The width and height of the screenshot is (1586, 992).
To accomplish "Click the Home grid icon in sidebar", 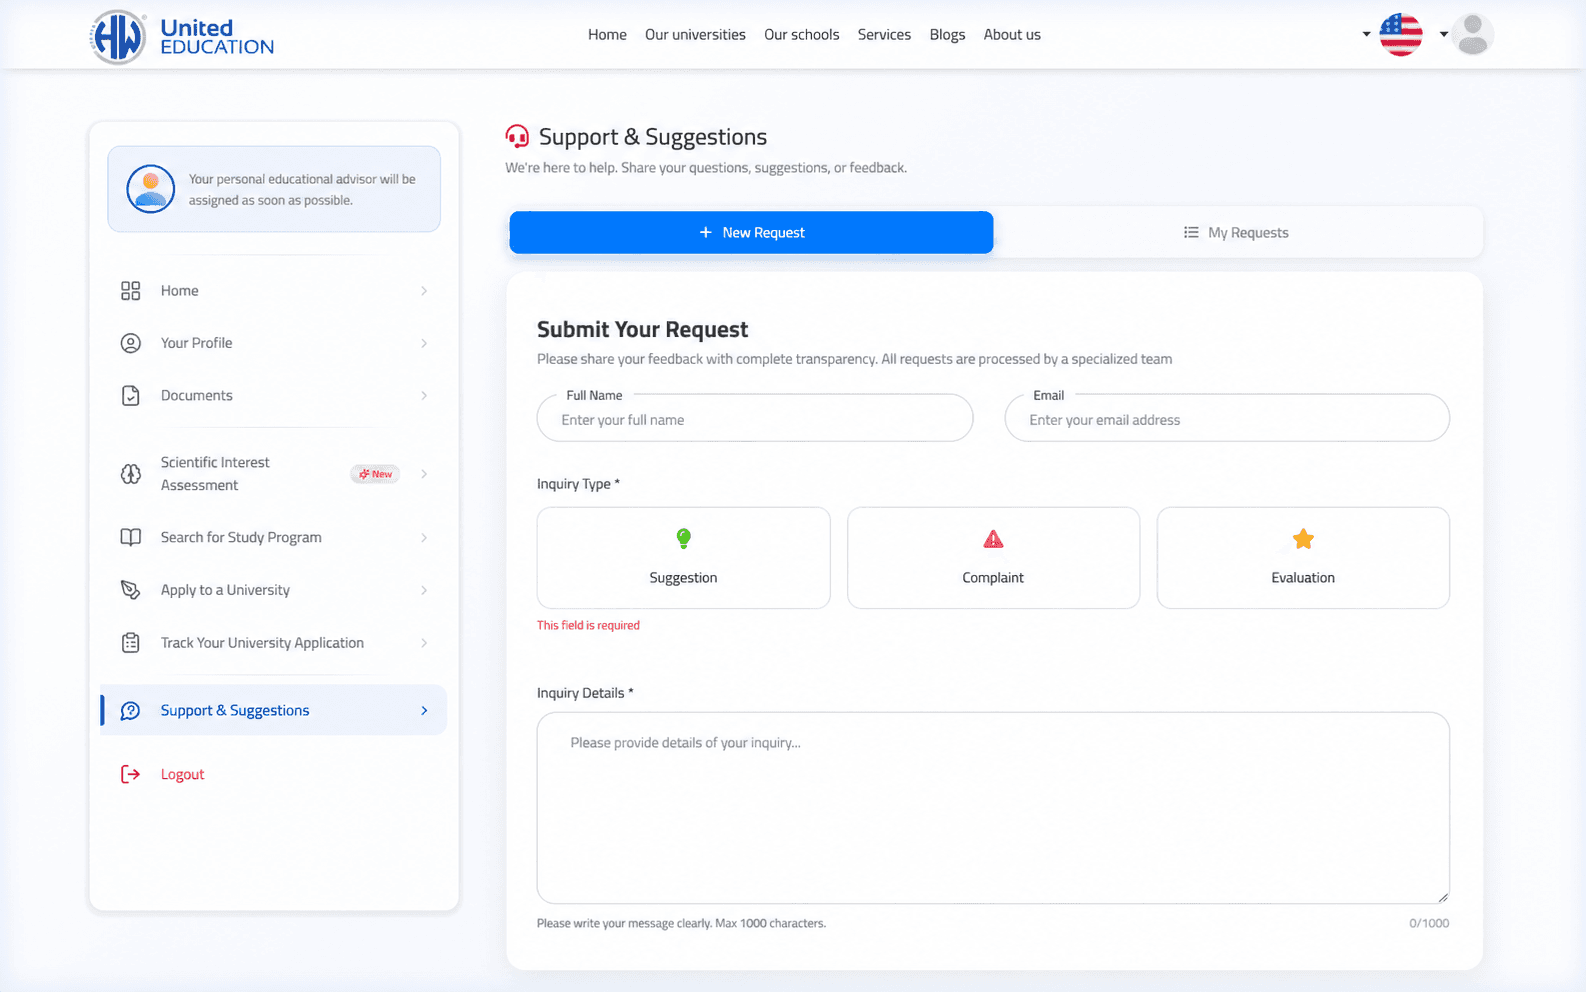I will [131, 291].
